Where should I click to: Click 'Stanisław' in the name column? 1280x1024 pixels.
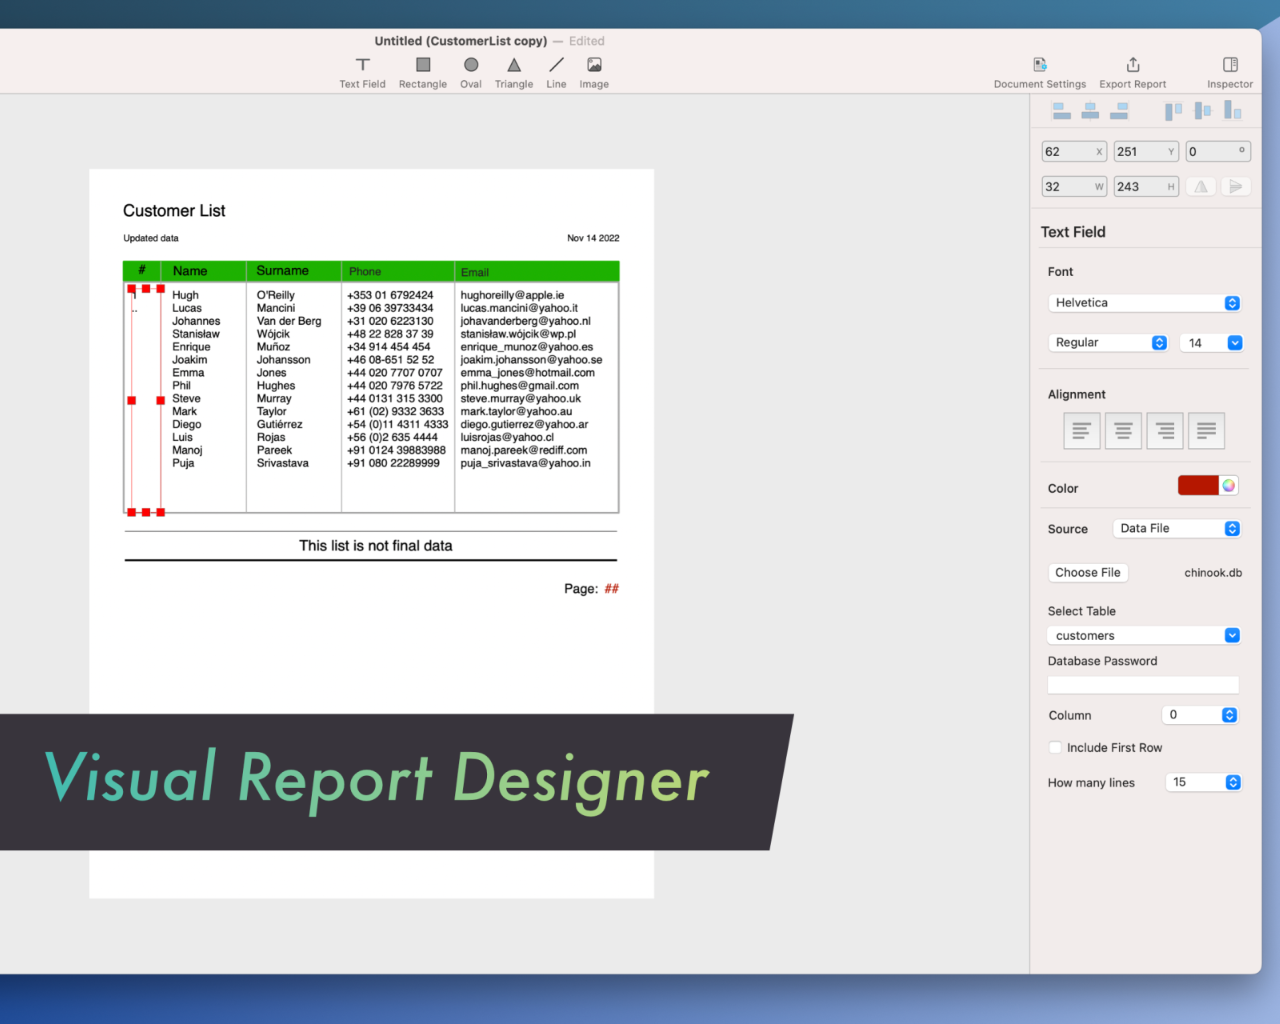[x=196, y=334]
